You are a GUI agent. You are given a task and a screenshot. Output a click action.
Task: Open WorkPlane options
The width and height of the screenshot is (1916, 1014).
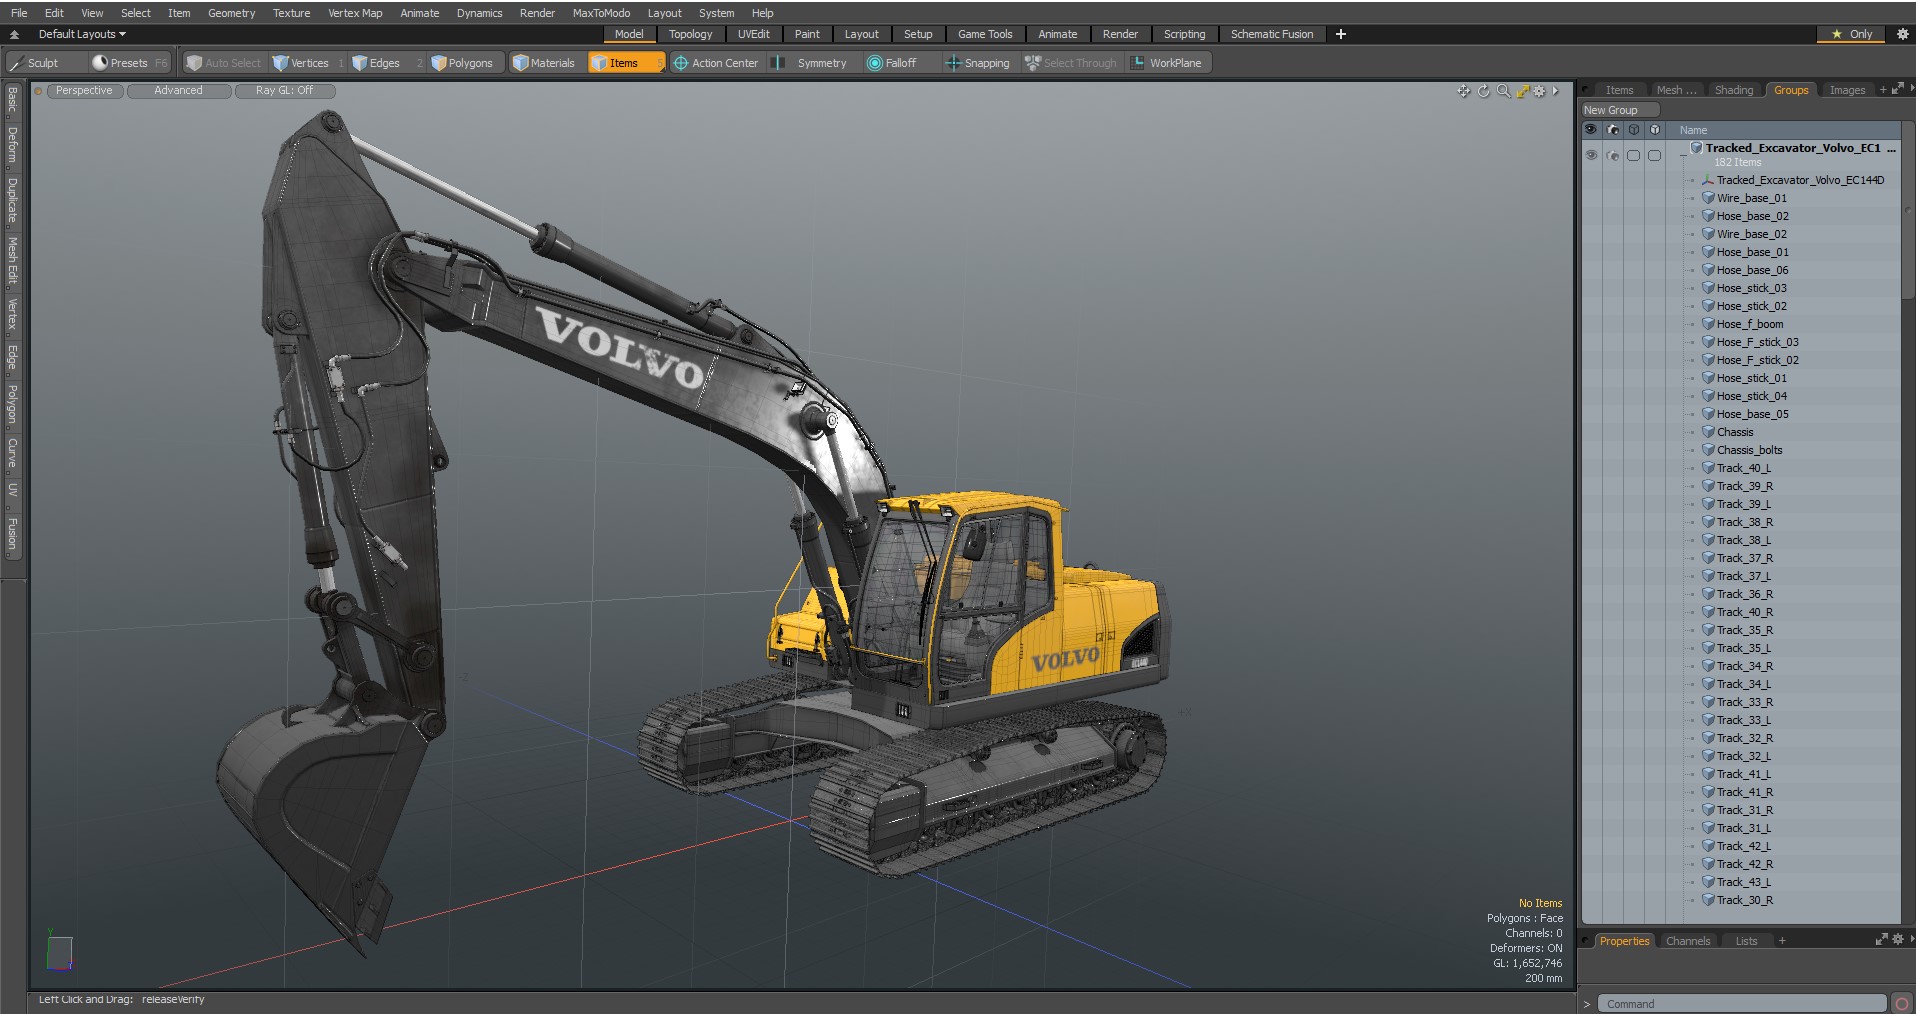[1167, 63]
